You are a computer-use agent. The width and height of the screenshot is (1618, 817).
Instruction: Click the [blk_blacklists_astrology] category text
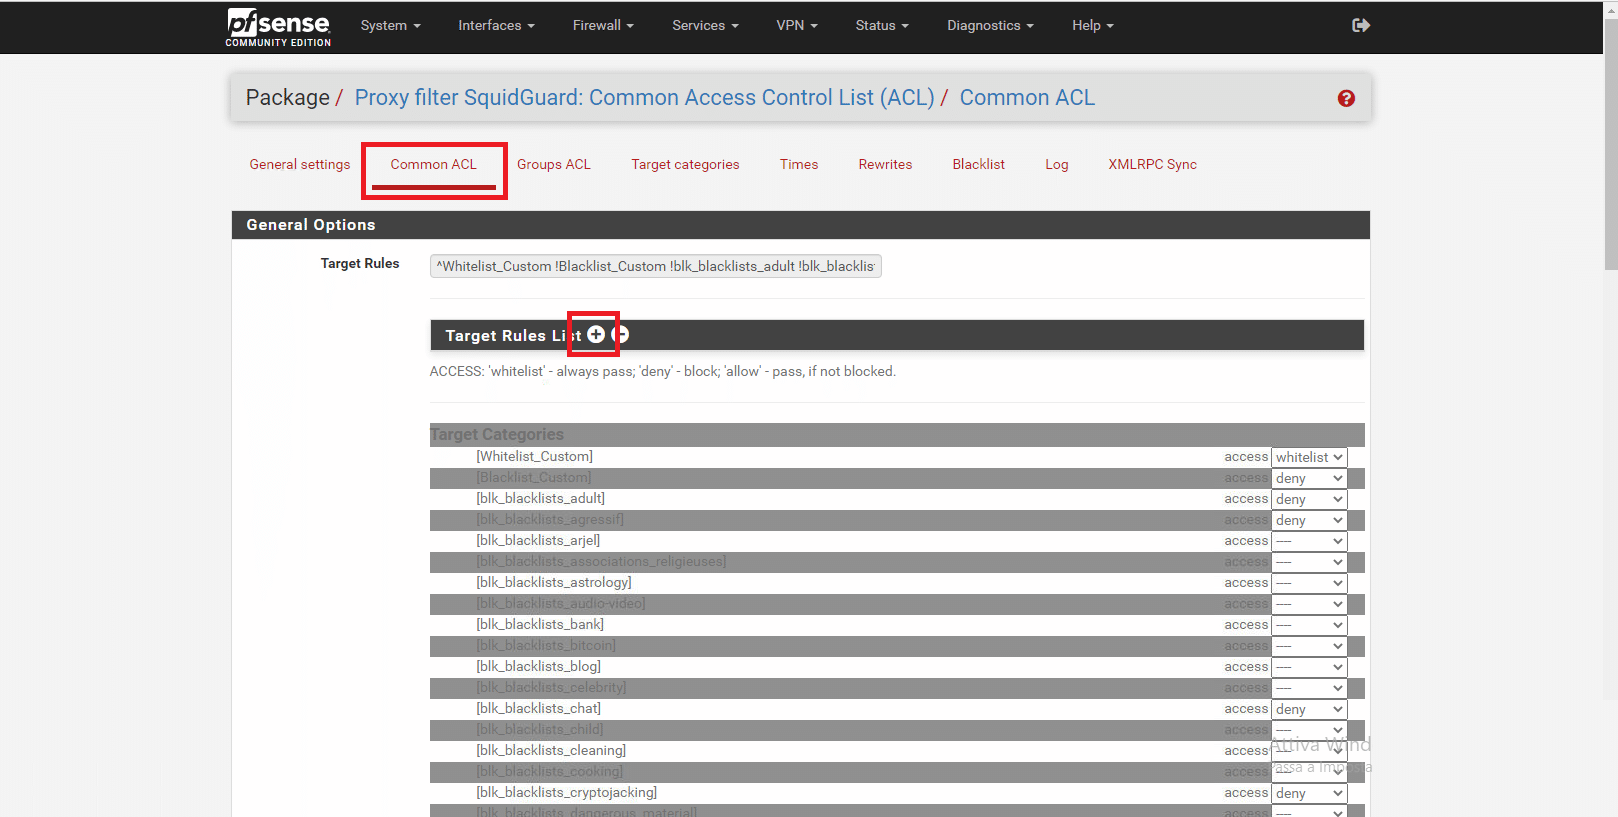click(553, 582)
